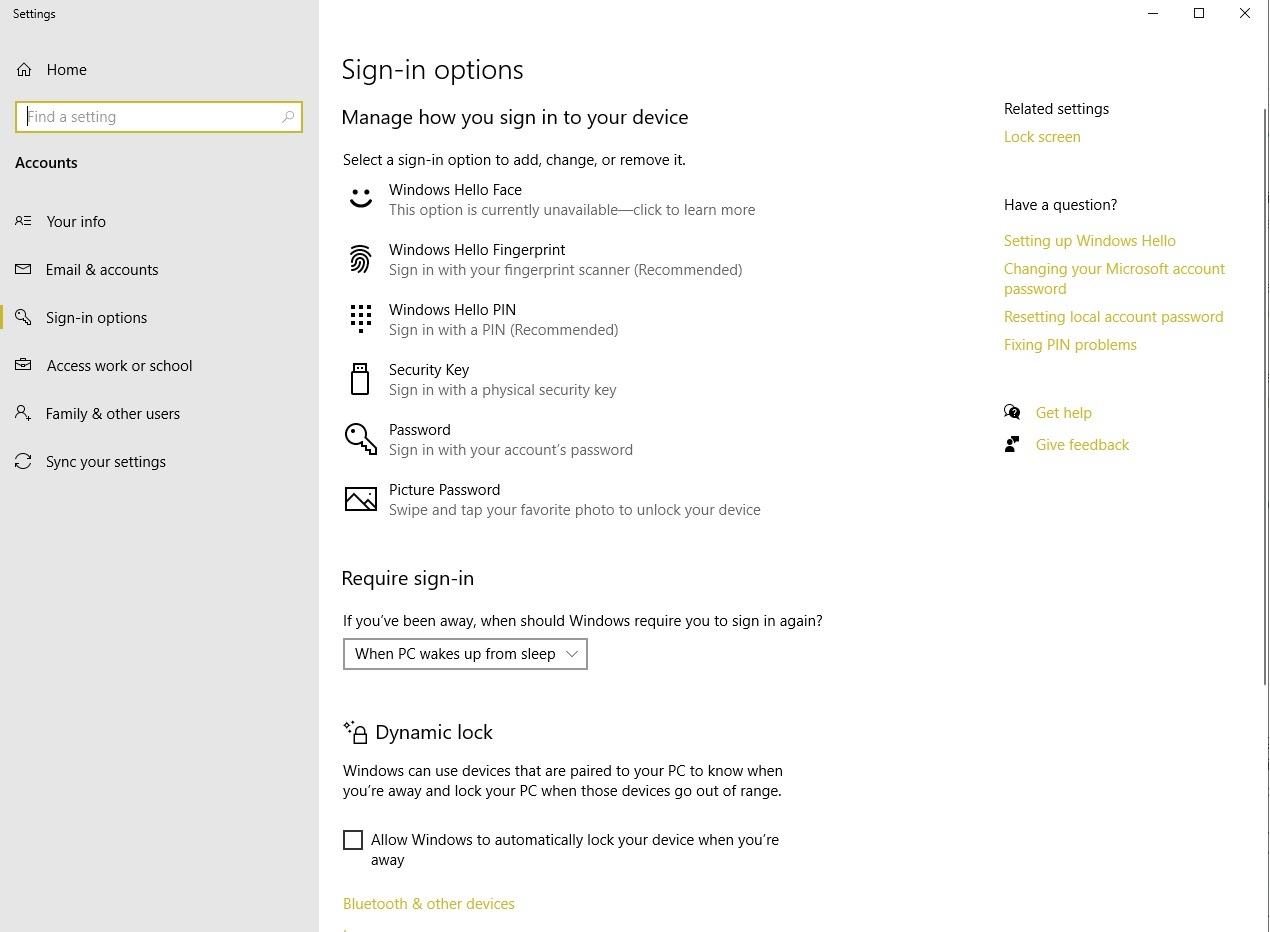Screen dimensions: 1270x932
Task: Open Bluetooth & other devices link
Action: tap(428, 903)
